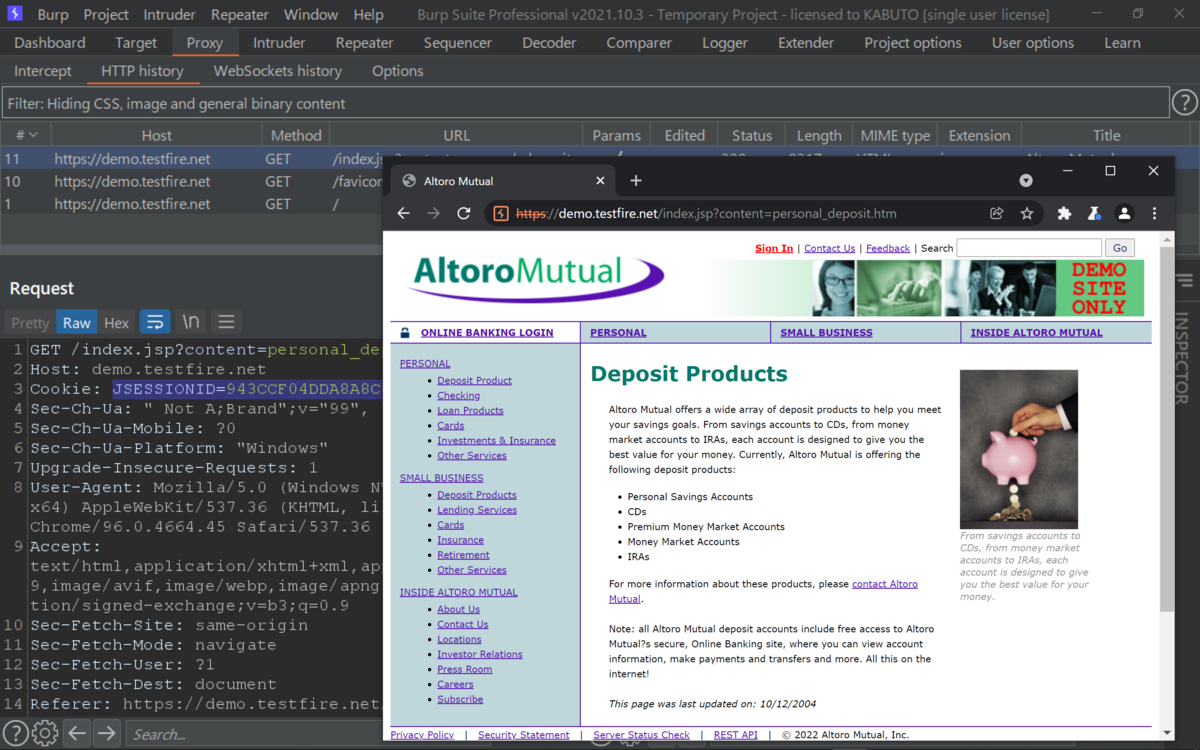The height and width of the screenshot is (750, 1200).
Task: Click the Chrome address bar URL
Action: (706, 213)
